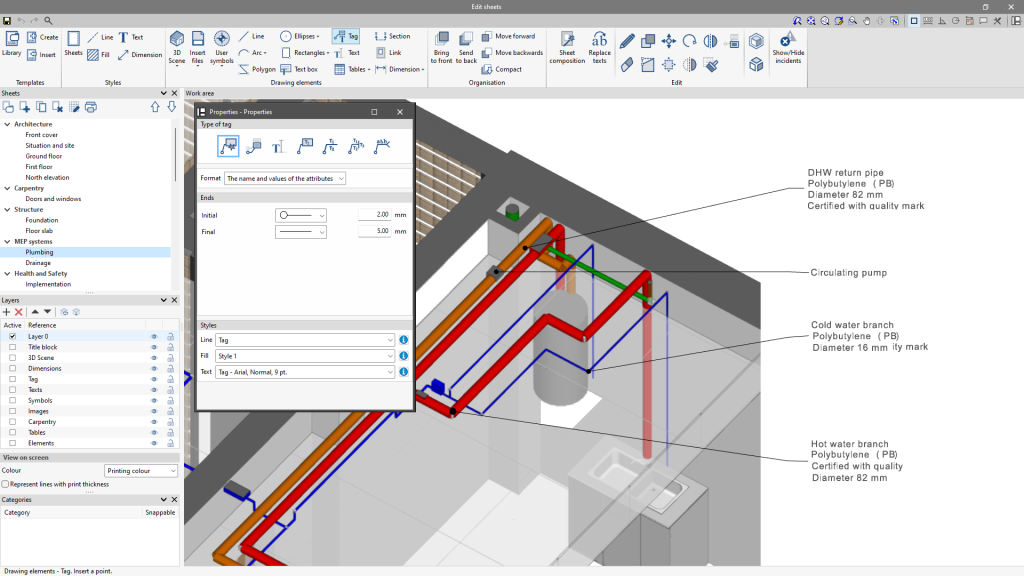The height and width of the screenshot is (576, 1024).
Task: Select the text-only tag type icon
Action: [278, 146]
